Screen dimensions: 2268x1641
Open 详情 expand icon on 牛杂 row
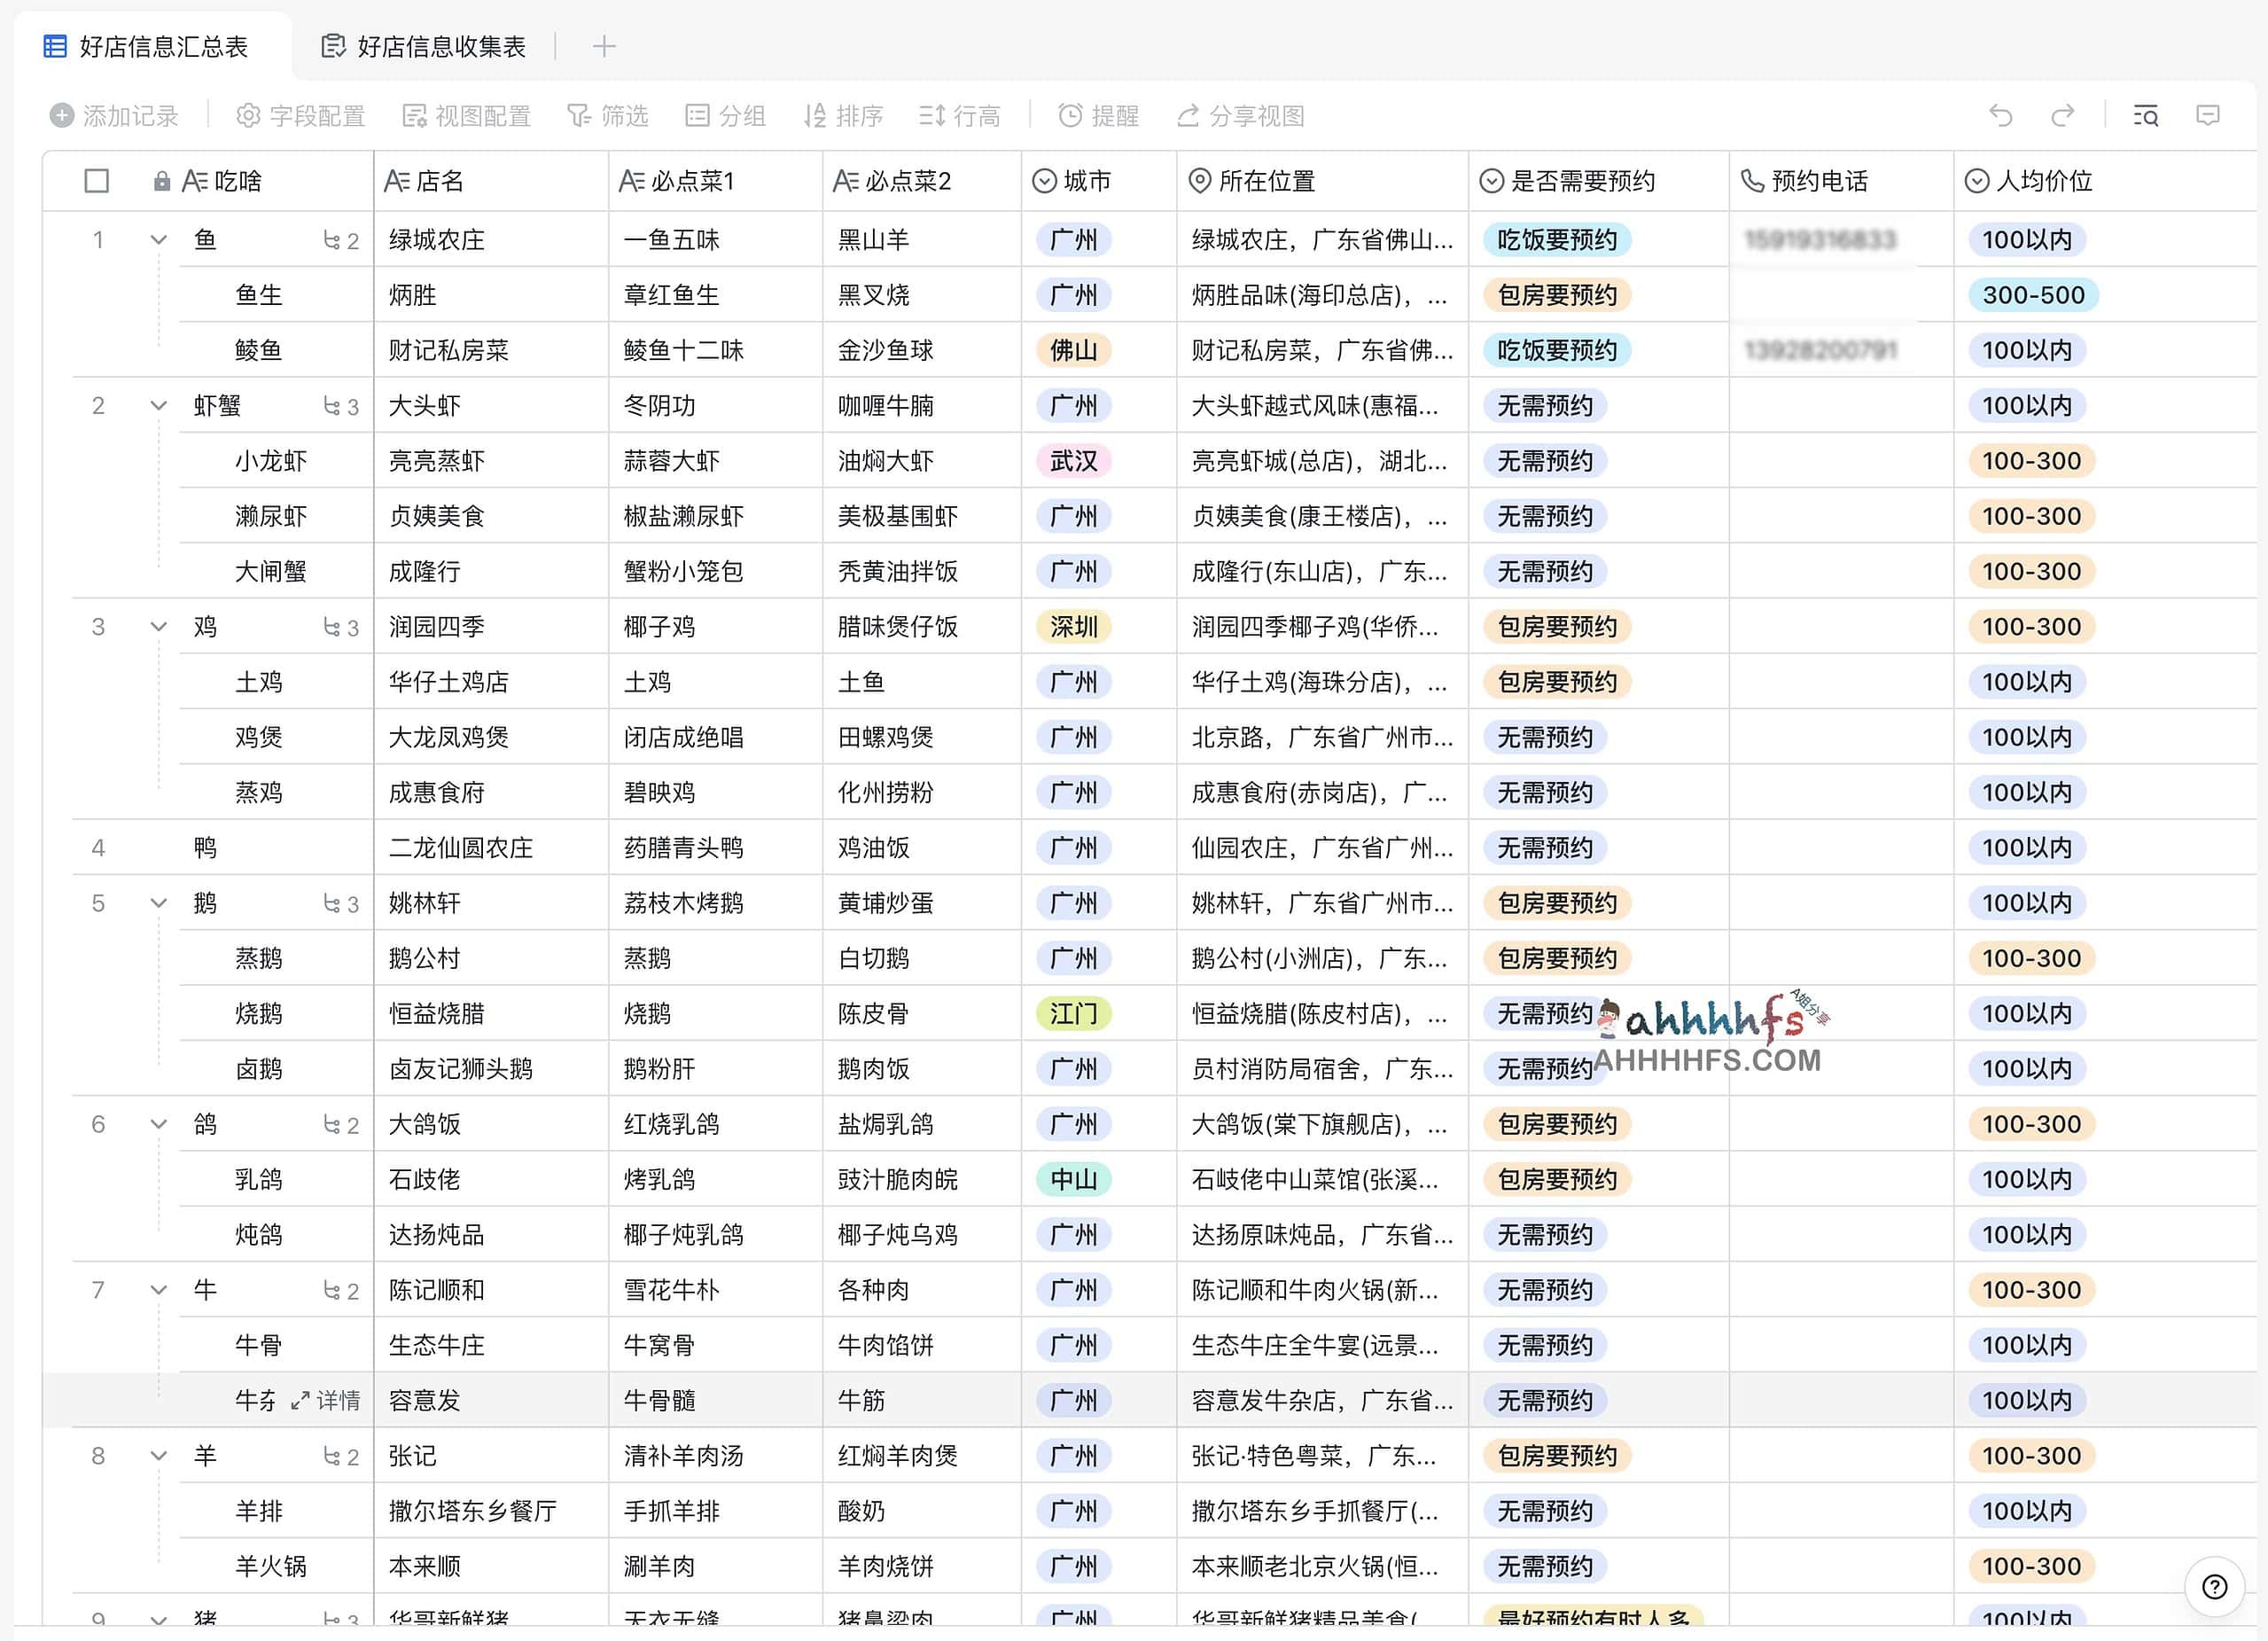pos(300,1401)
